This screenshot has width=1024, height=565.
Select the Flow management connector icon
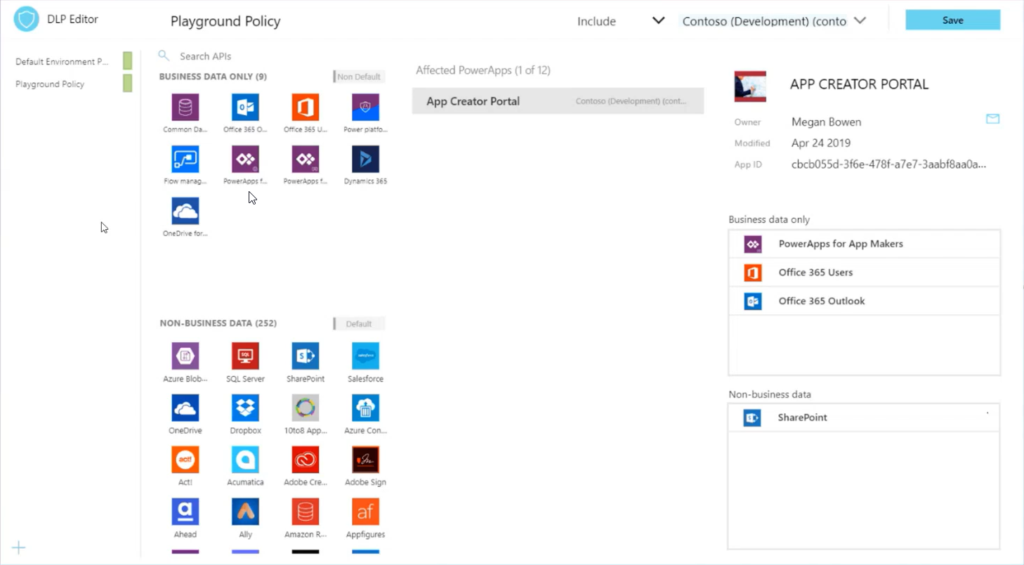[185, 159]
